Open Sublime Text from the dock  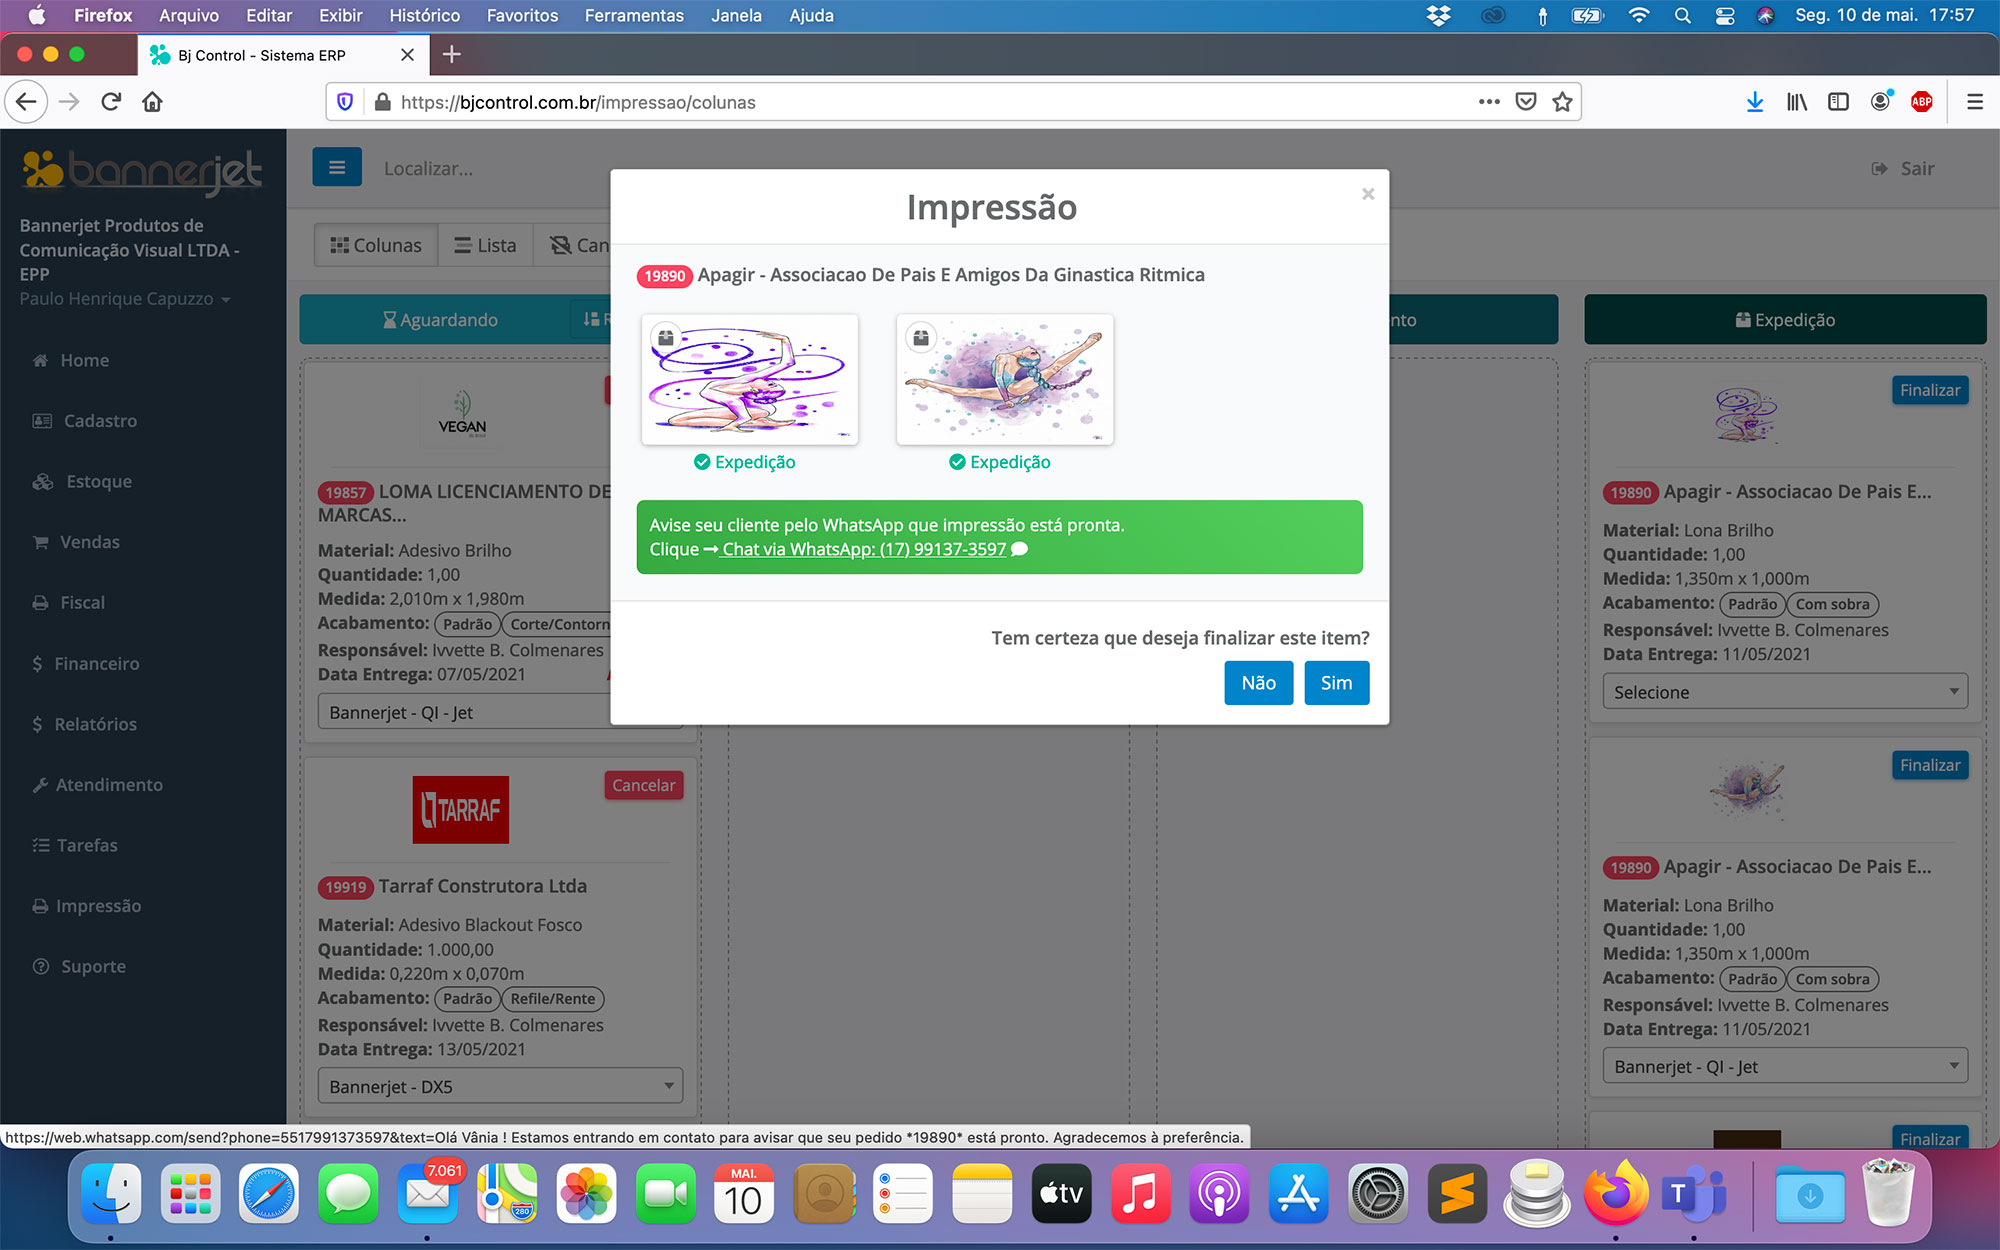[x=1456, y=1194]
